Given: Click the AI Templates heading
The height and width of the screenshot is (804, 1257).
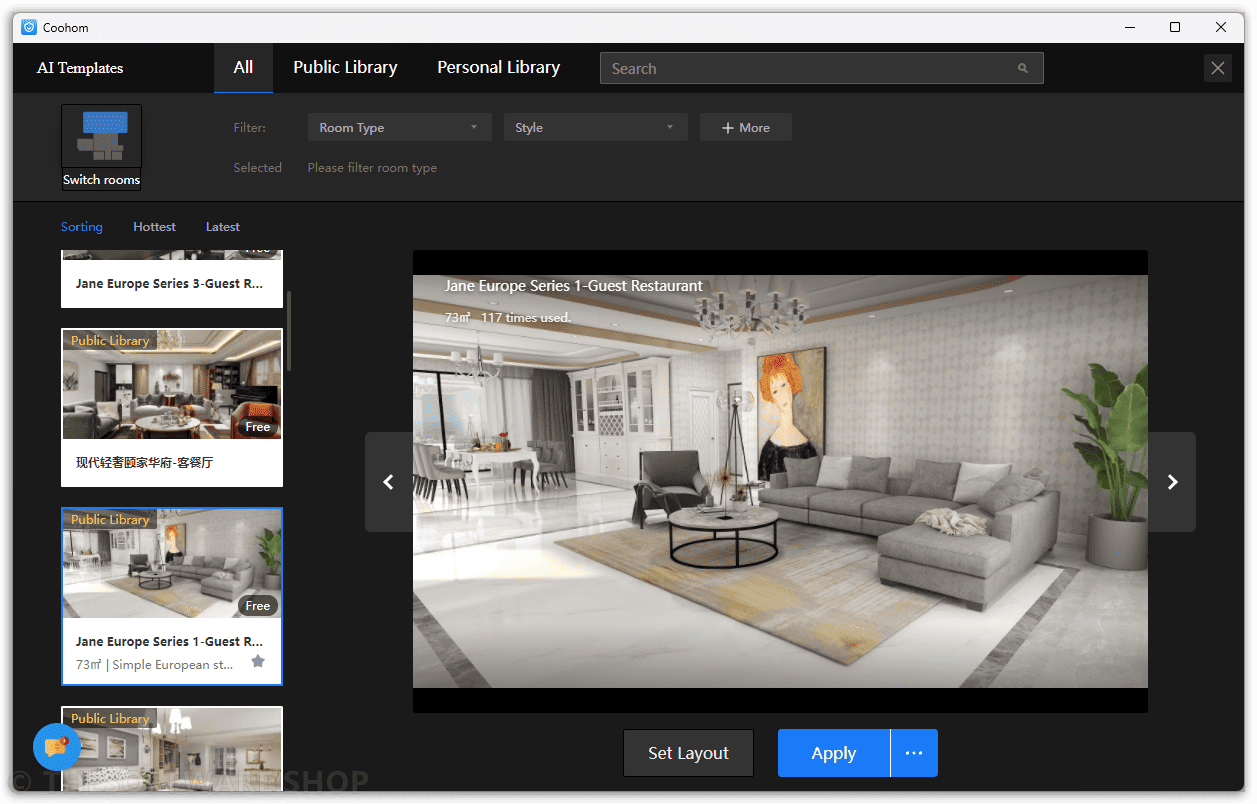Looking at the screenshot, I should 80,68.
